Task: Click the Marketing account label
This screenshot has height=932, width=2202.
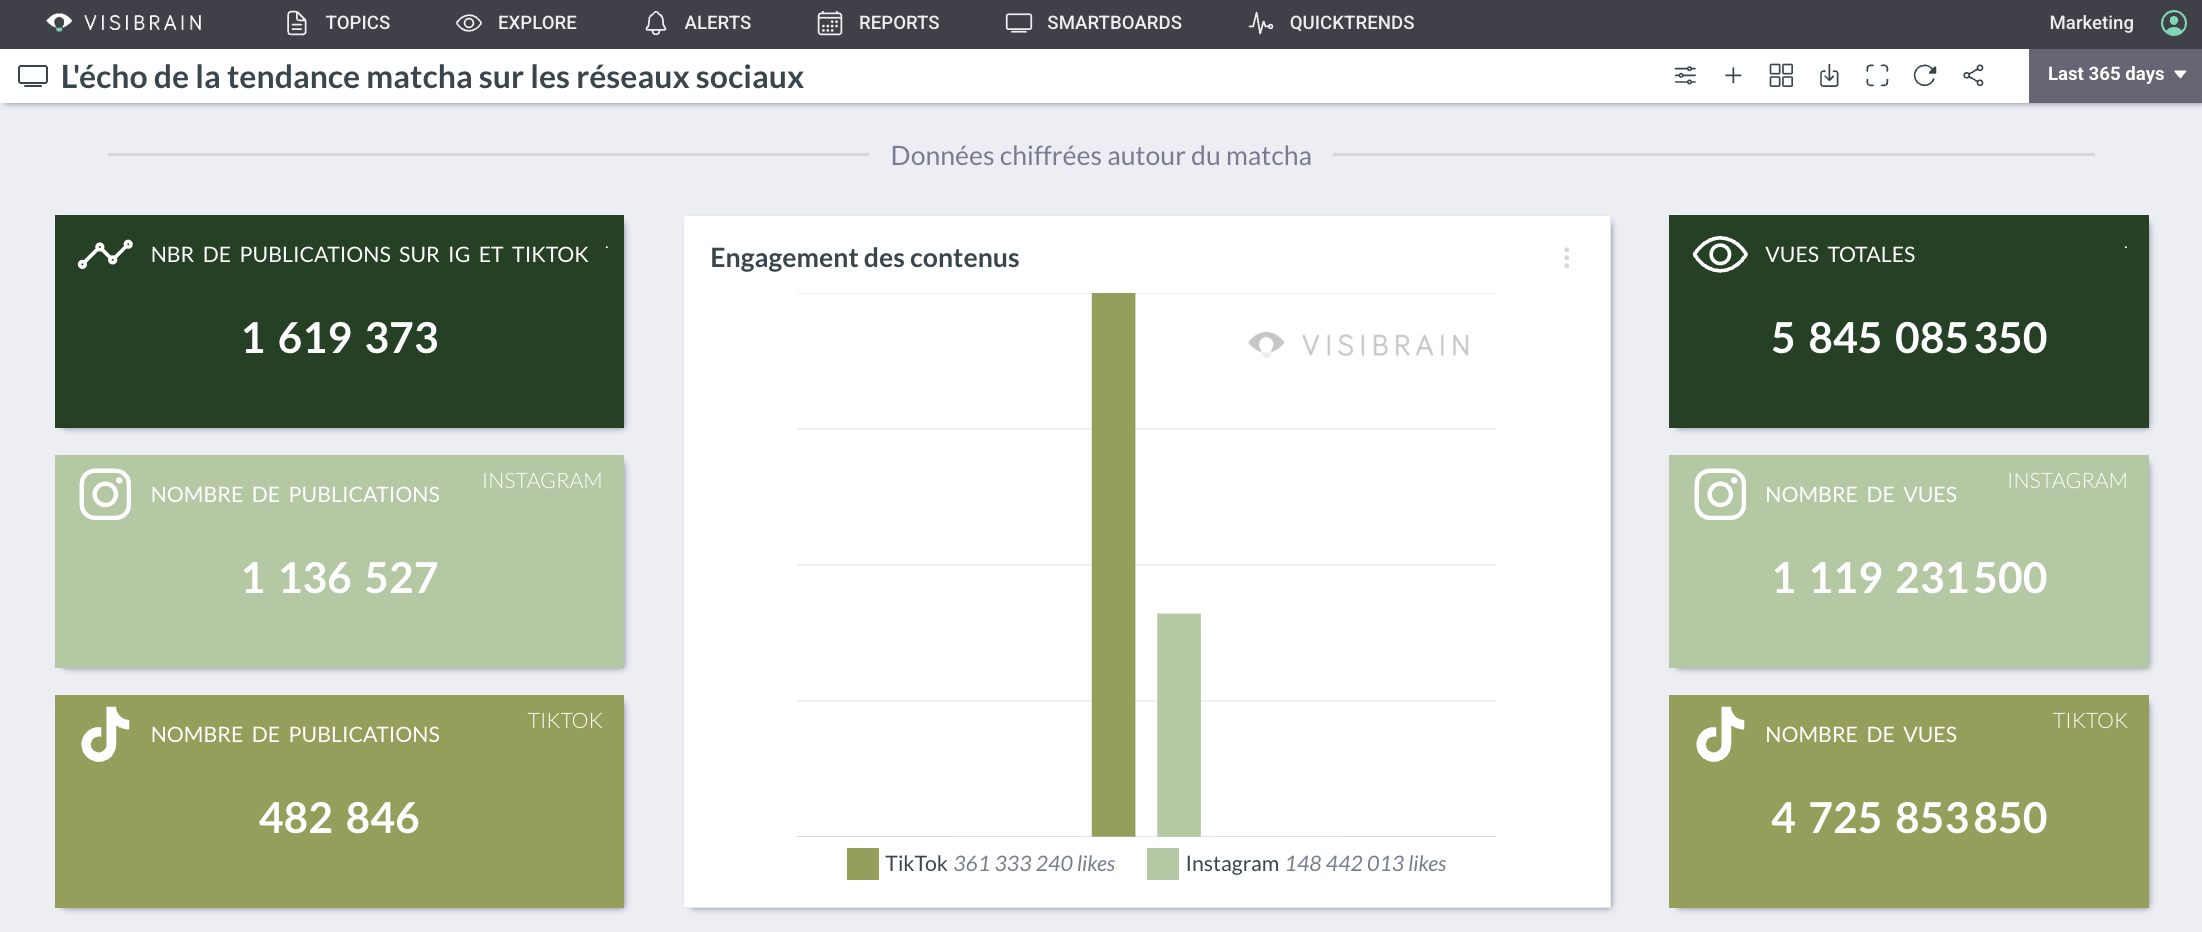Action: tap(2091, 22)
